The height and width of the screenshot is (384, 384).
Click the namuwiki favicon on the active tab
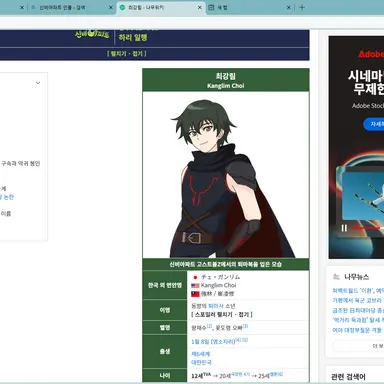[x=122, y=7]
